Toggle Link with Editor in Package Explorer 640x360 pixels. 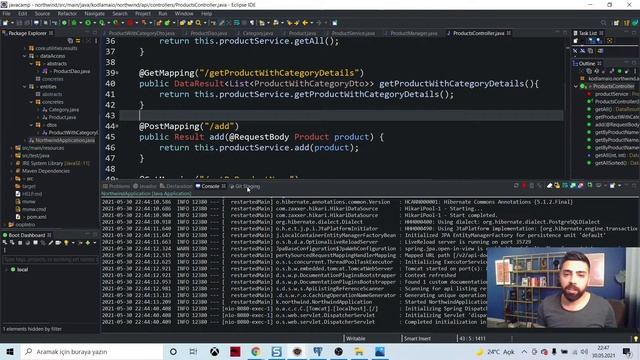click(78, 41)
